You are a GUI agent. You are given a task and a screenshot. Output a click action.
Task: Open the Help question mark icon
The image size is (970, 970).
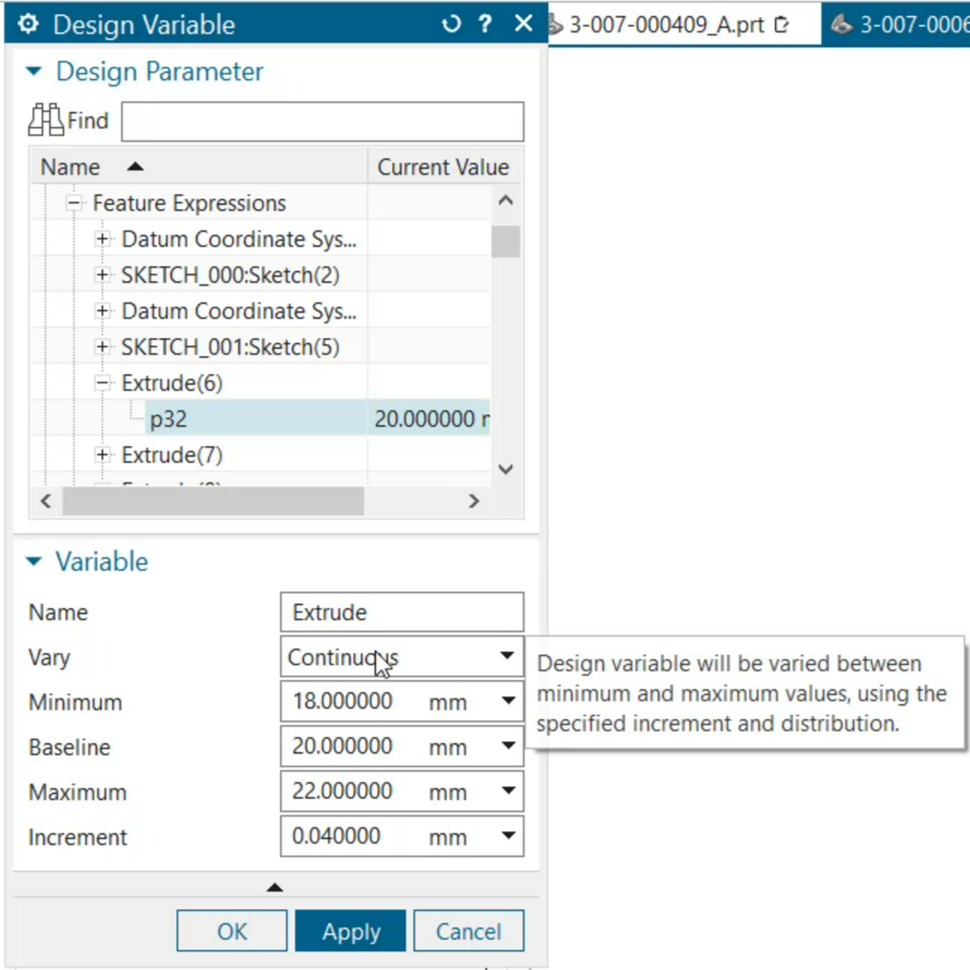(486, 24)
